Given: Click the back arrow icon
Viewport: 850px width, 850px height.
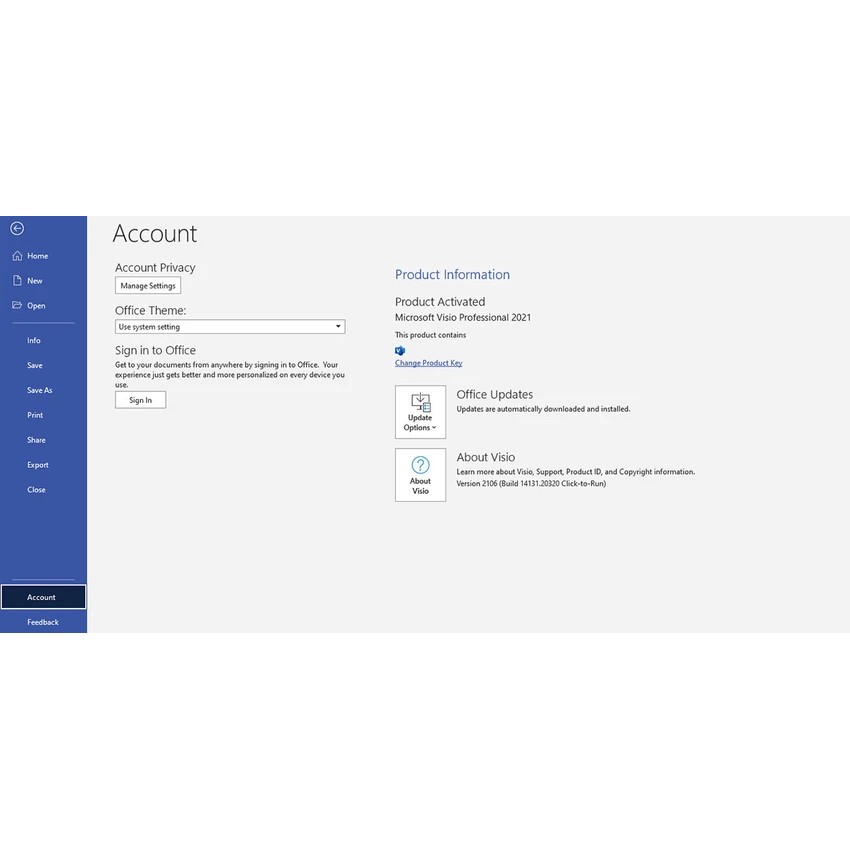Looking at the screenshot, I should [x=17, y=229].
